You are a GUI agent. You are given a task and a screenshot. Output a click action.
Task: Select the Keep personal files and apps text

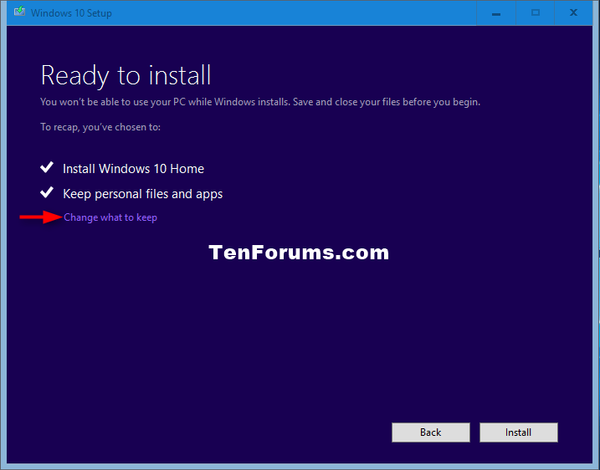[x=142, y=194]
